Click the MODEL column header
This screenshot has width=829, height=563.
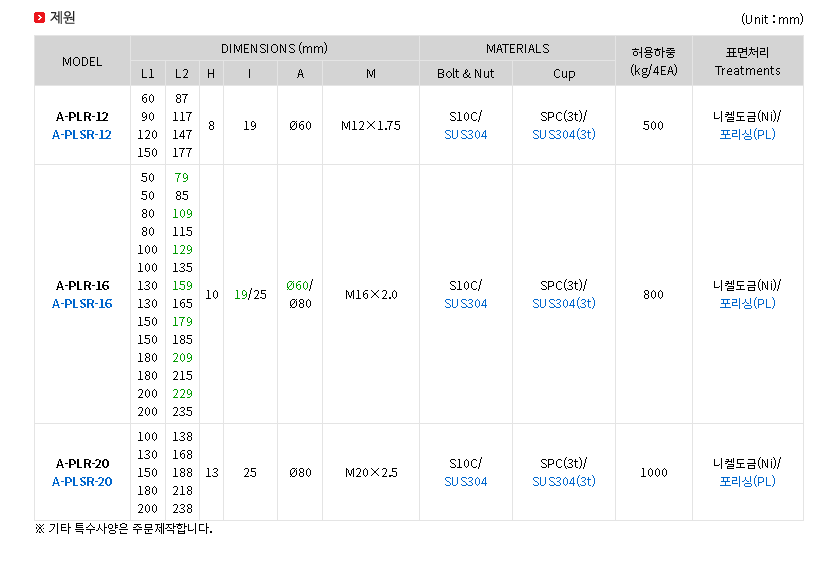coord(82,62)
